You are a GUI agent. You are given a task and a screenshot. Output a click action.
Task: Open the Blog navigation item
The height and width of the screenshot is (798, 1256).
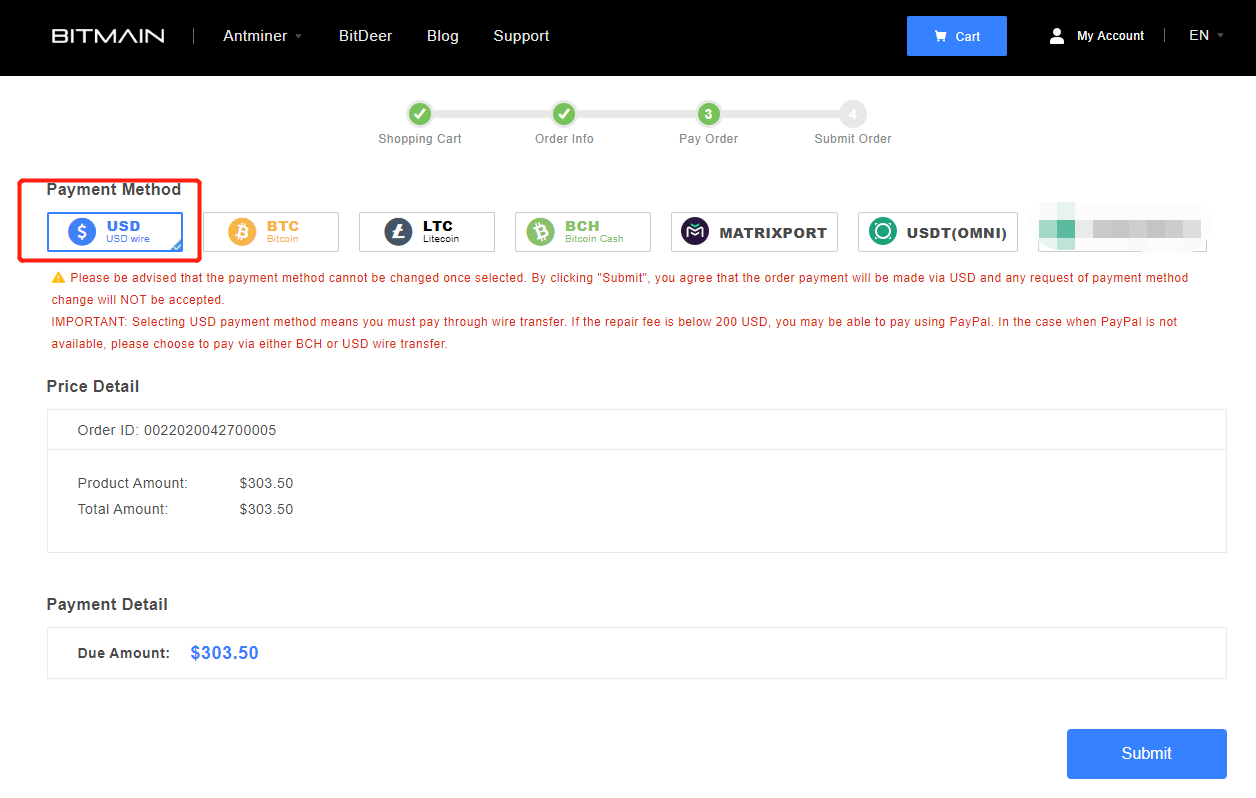[443, 36]
